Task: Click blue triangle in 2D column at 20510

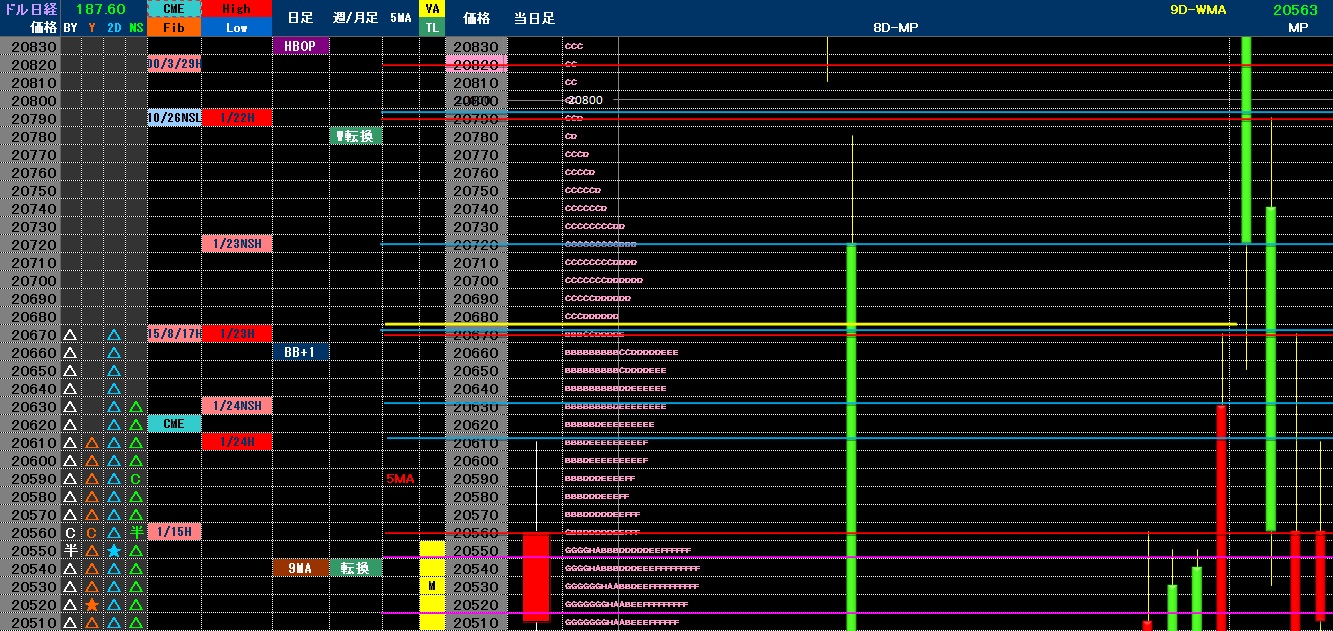Action: point(114,622)
